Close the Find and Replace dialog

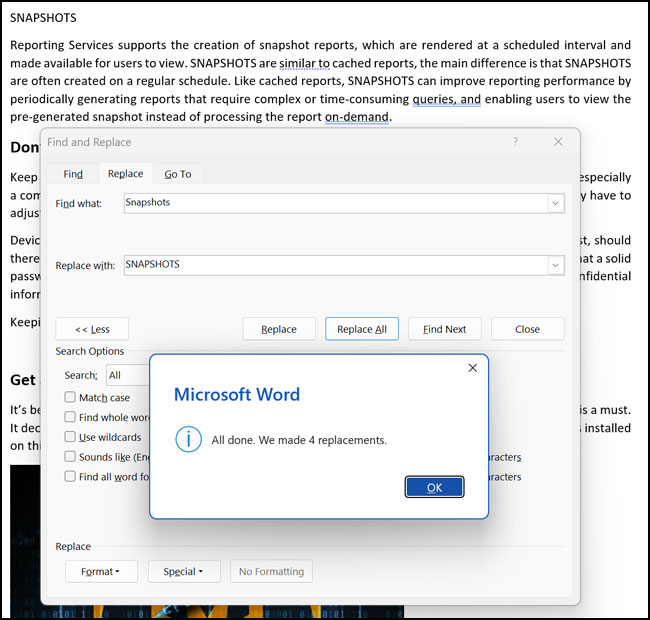coord(558,142)
